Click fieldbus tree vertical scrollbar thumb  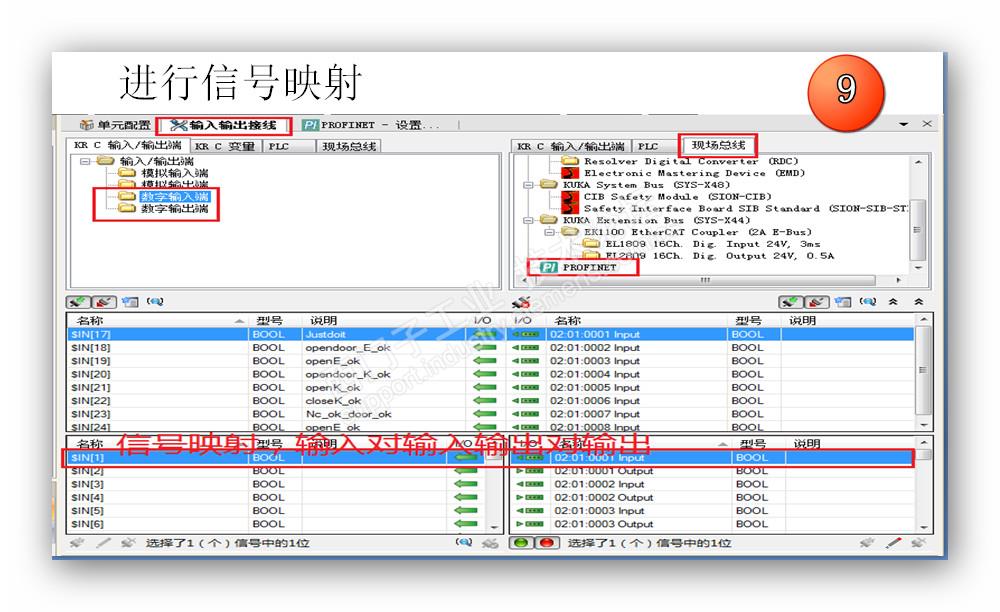(x=917, y=229)
